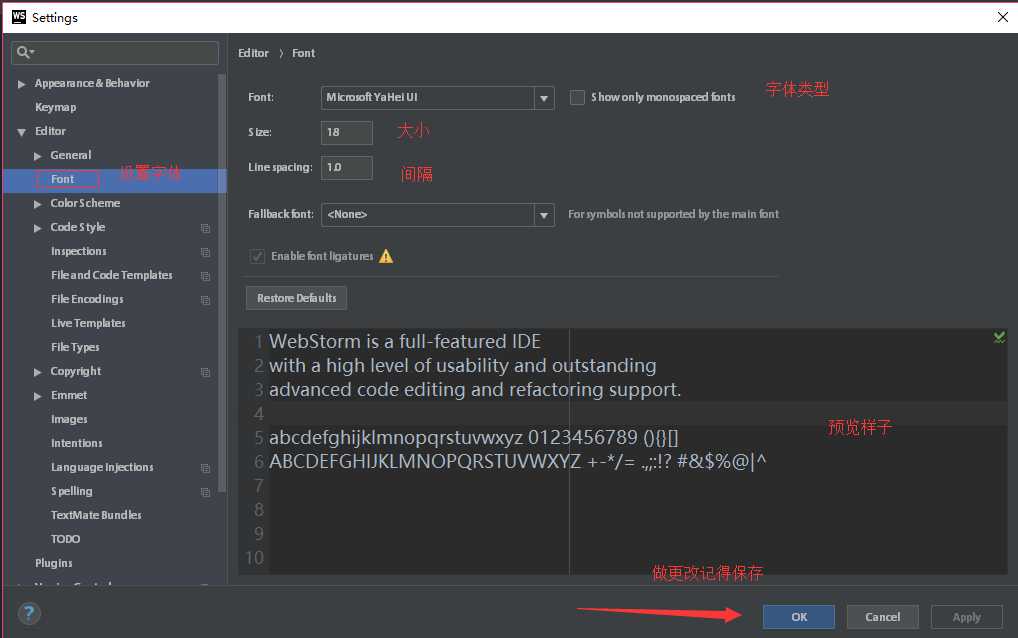Click the lowercase alphabet preview line
Screen dimensions: 1018x638
tap(473, 437)
